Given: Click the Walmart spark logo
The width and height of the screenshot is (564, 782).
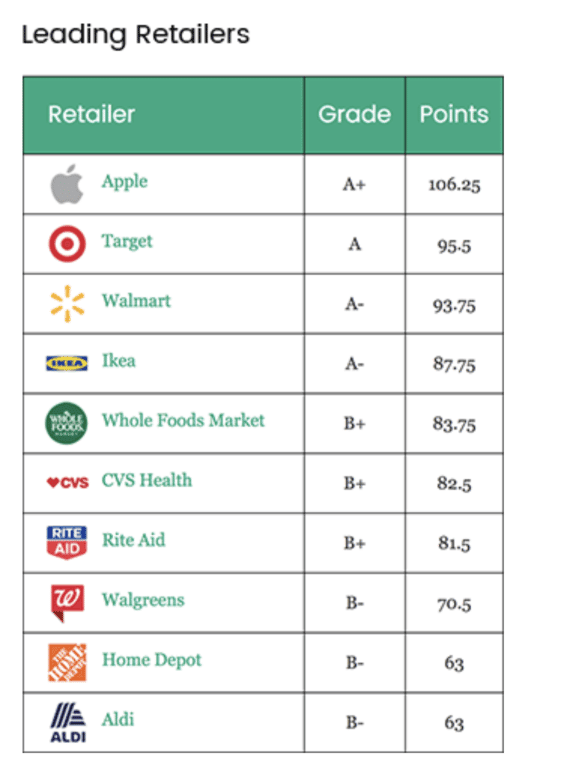Looking at the screenshot, I should tap(67, 304).
